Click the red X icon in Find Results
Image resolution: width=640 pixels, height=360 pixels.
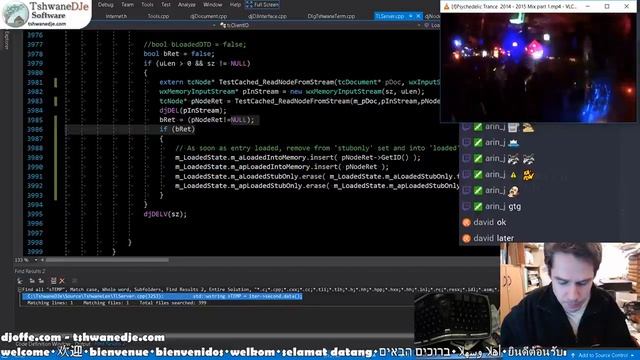(x=62, y=281)
